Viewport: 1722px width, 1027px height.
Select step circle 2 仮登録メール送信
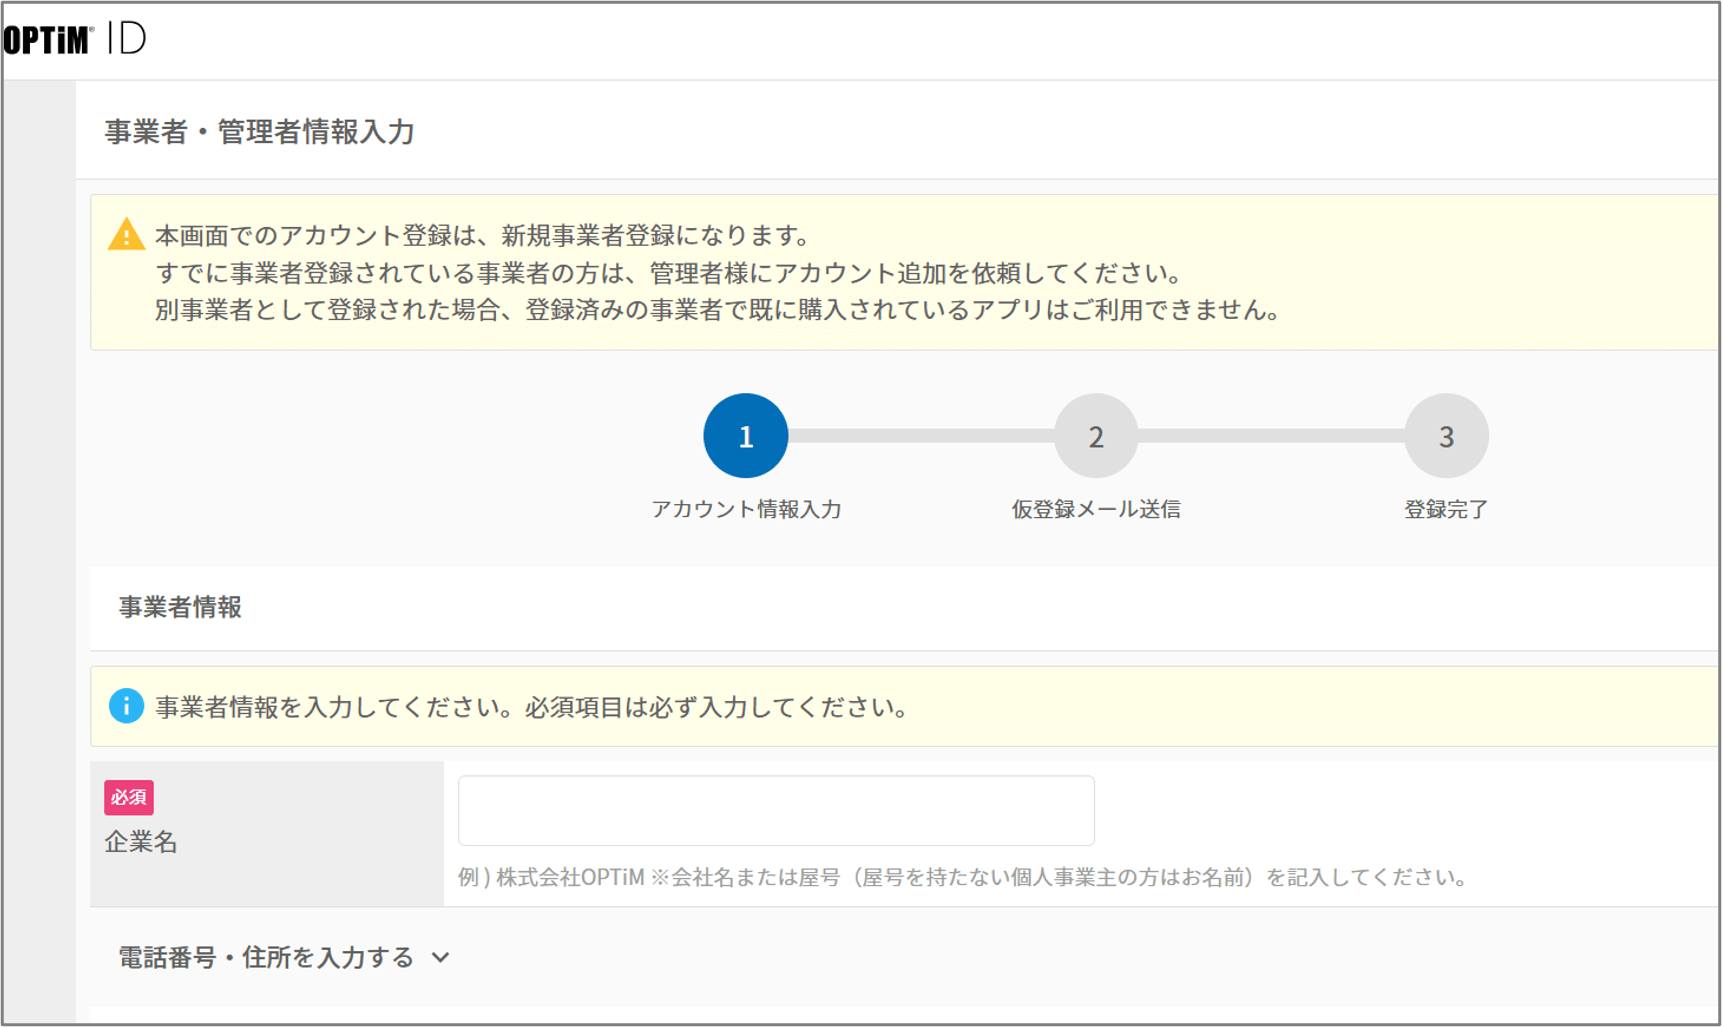click(x=1095, y=435)
